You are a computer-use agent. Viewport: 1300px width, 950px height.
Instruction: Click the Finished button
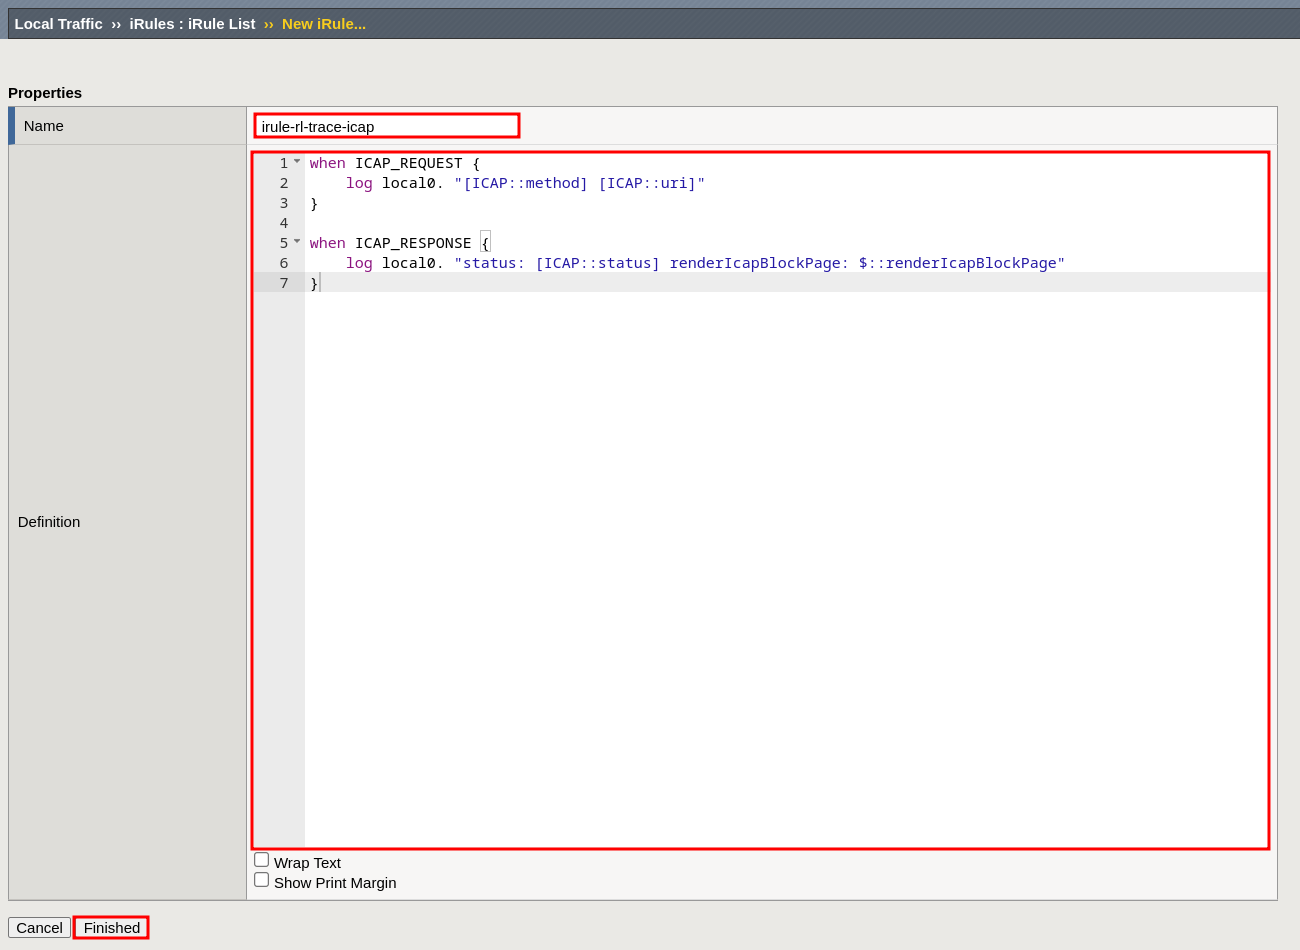(111, 928)
